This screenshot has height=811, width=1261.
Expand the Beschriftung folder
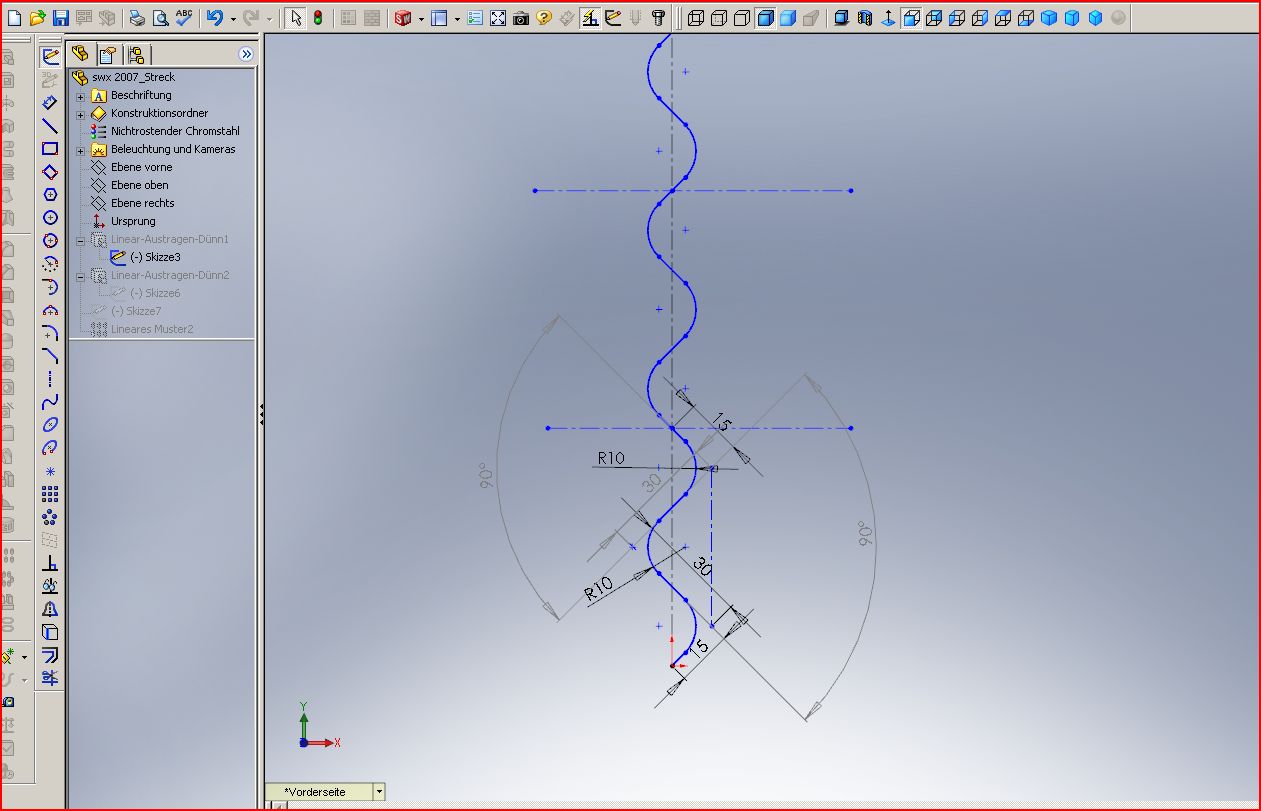80,95
